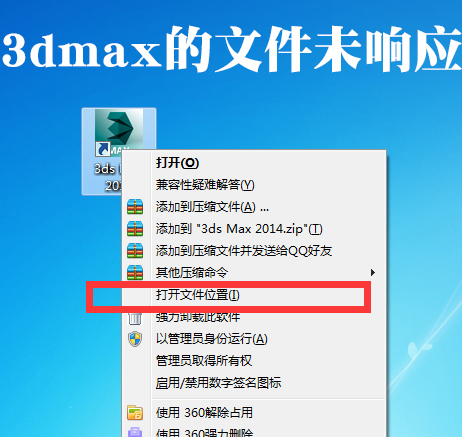Click the WinRAR icon beside 添加到压缩文件(A)

(x=135, y=207)
